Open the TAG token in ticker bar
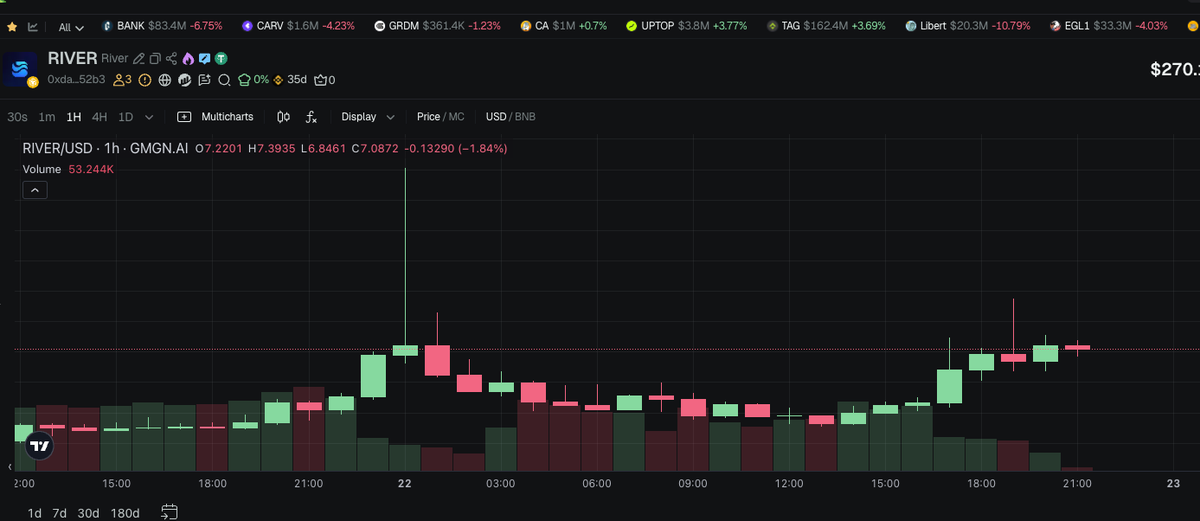 click(826, 25)
